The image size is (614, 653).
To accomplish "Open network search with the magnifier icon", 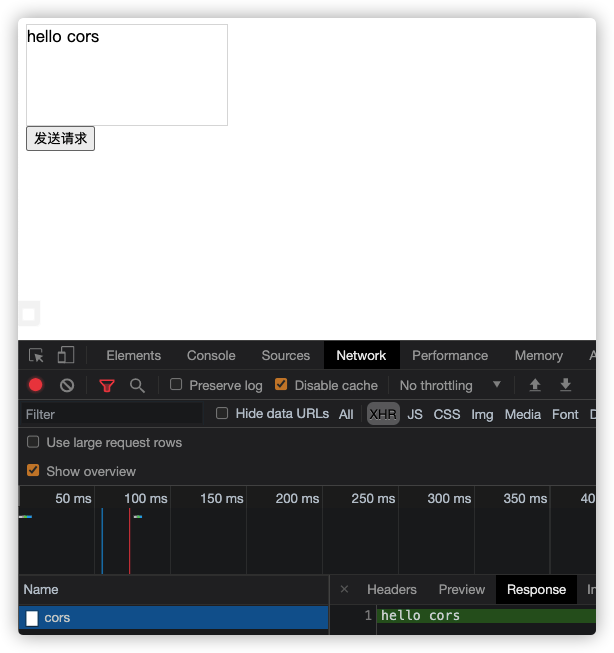I will click(x=137, y=386).
